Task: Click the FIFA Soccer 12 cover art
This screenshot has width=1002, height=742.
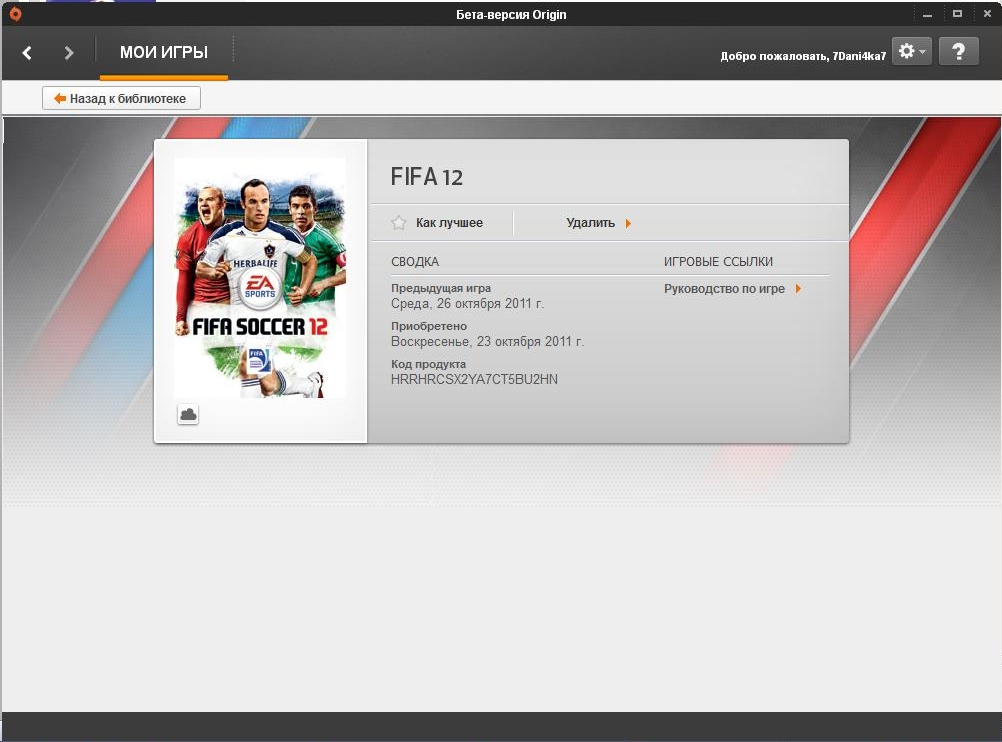Action: [260, 278]
